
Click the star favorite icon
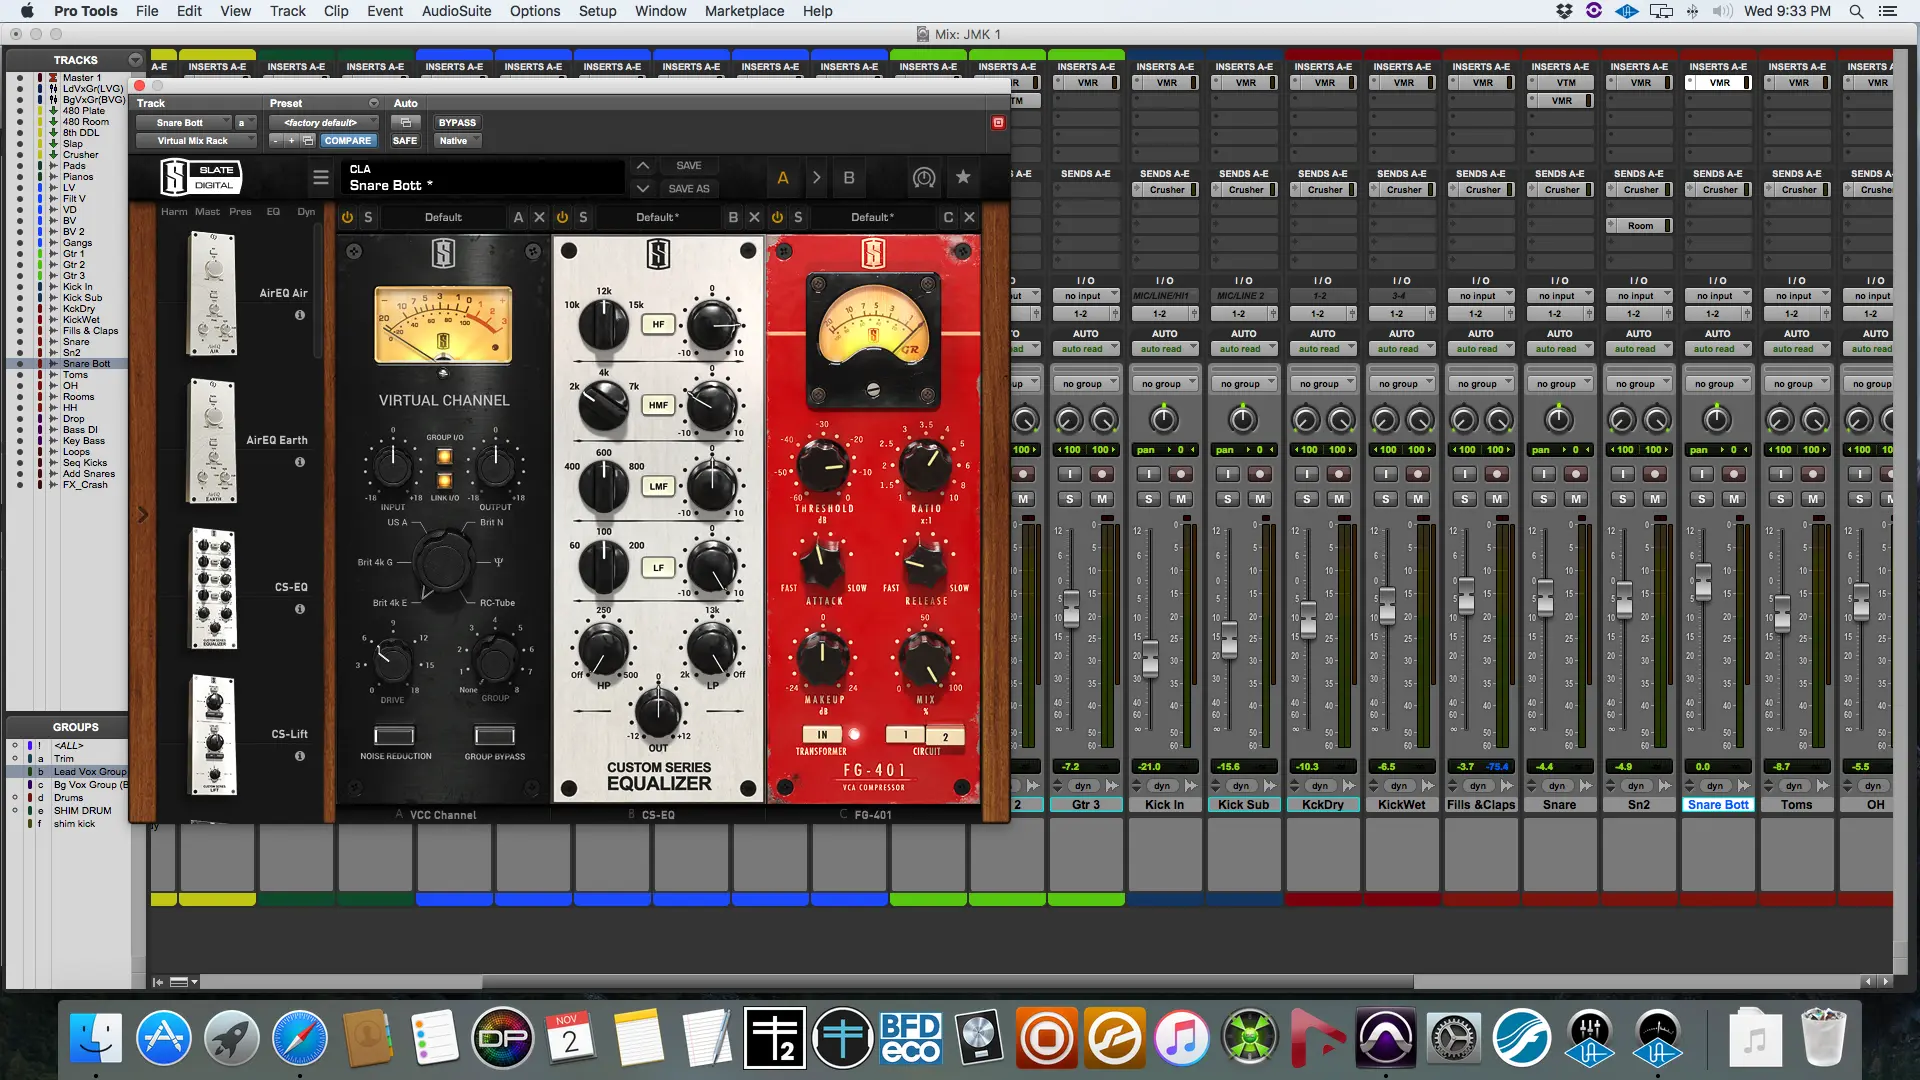(x=963, y=177)
